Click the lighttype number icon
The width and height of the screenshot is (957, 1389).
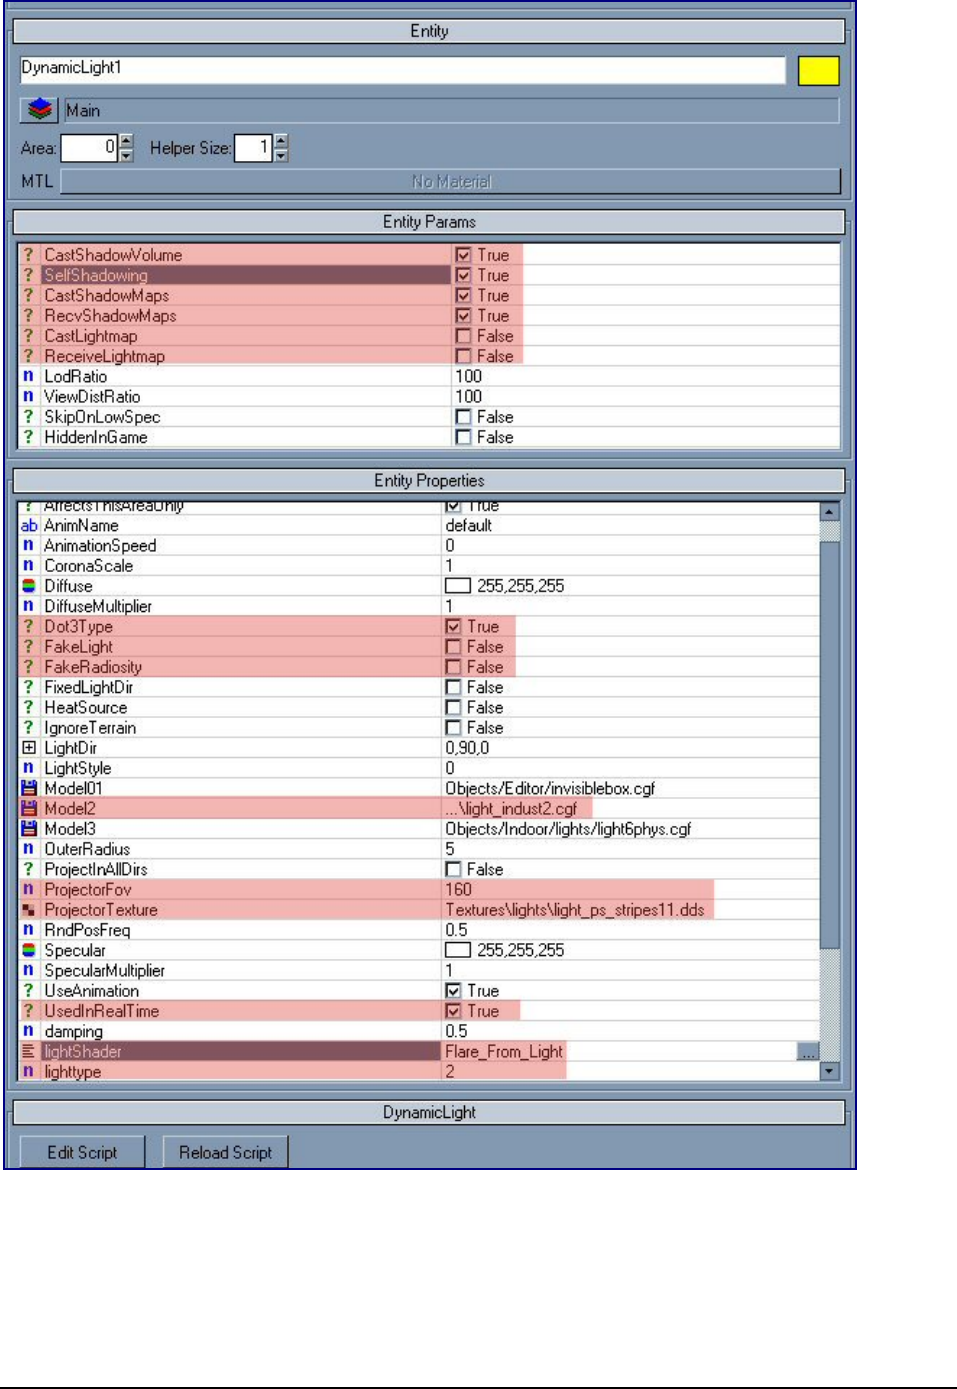[x=29, y=1071]
